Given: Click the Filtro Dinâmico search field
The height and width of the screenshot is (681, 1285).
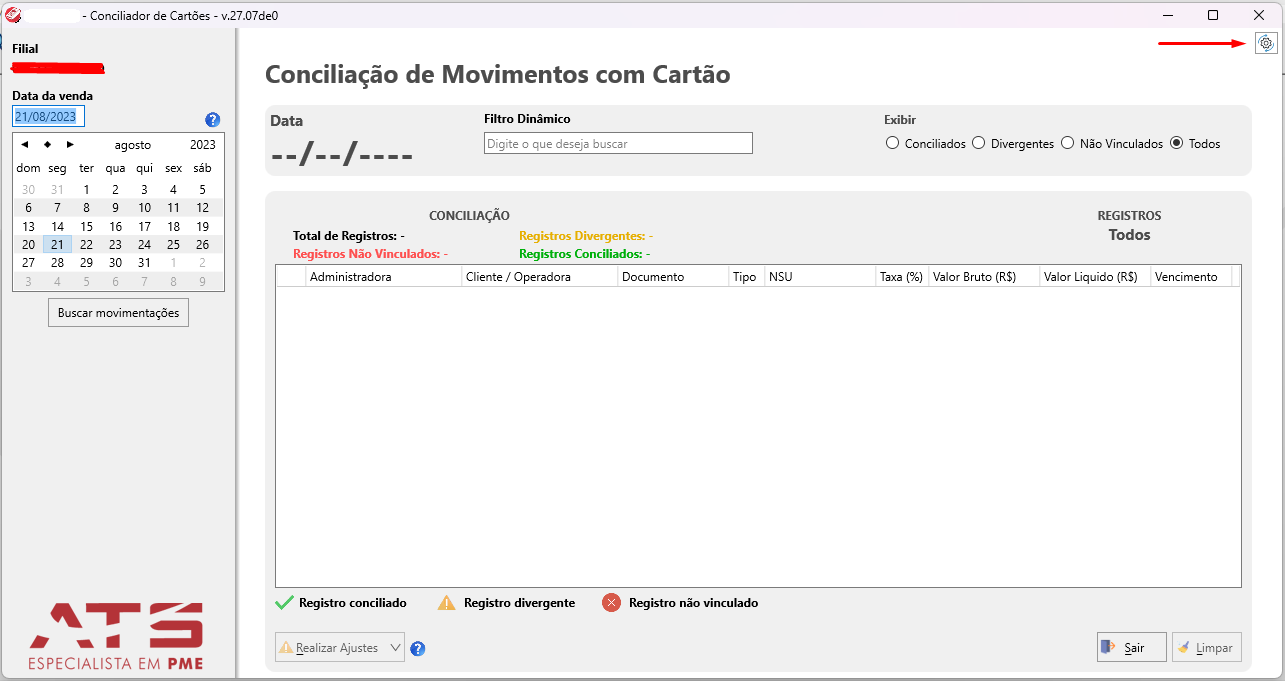Looking at the screenshot, I should 618,144.
